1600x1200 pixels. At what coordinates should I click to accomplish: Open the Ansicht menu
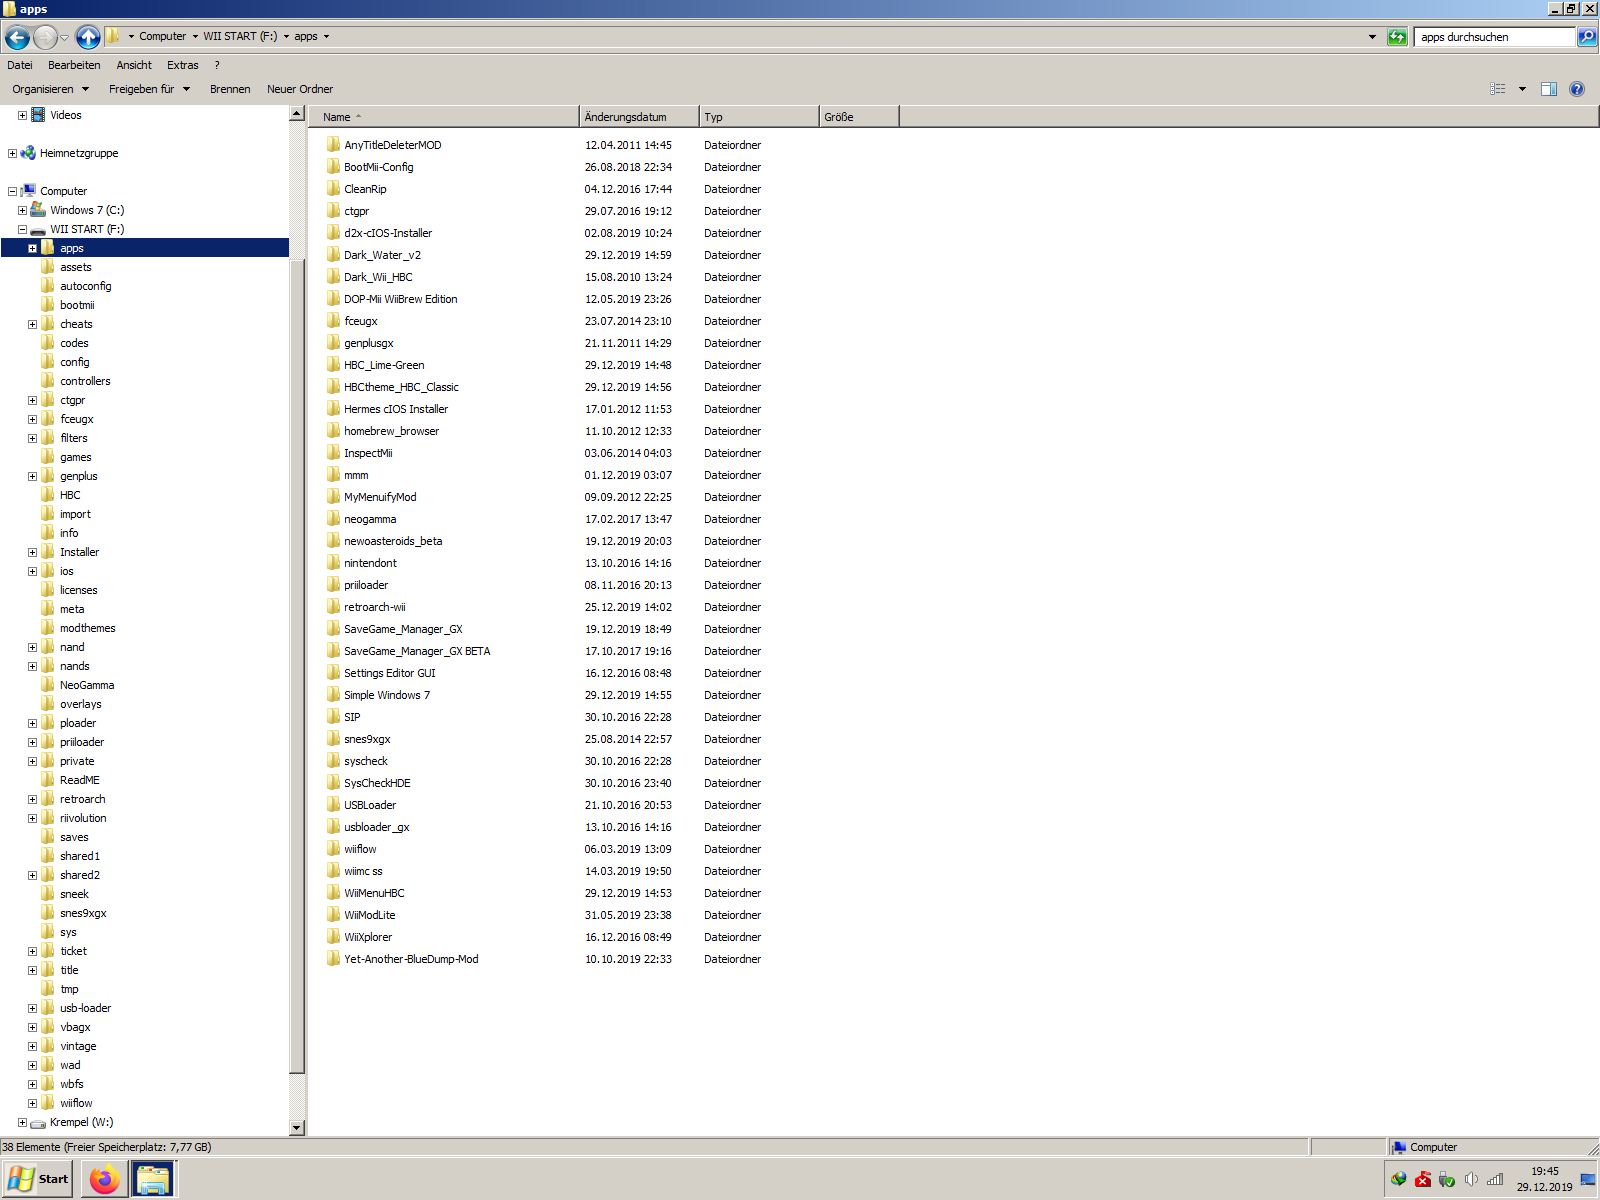pyautogui.click(x=134, y=65)
